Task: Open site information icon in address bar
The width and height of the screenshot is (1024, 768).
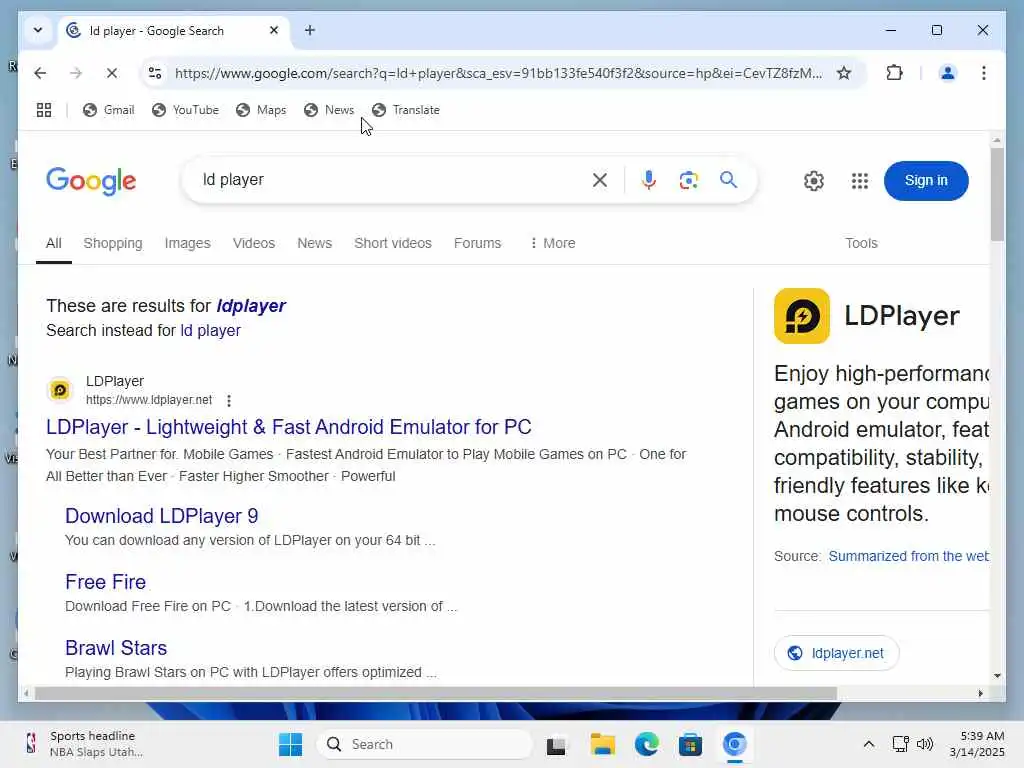Action: pyautogui.click(x=155, y=73)
